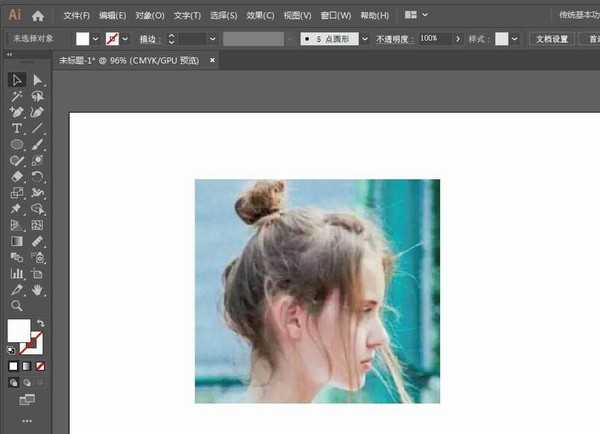
Task: Select the Ellipse shape tool
Action: point(17,144)
